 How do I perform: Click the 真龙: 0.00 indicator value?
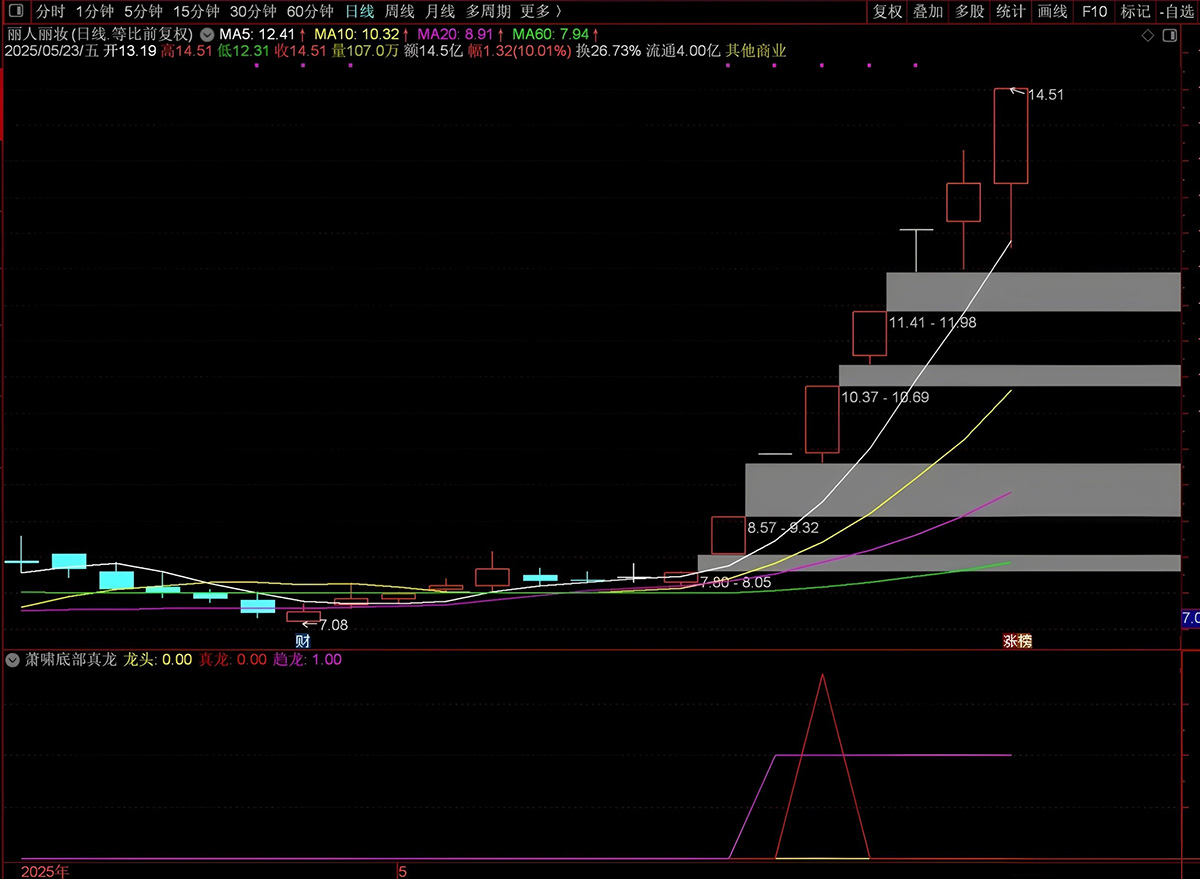(232, 660)
